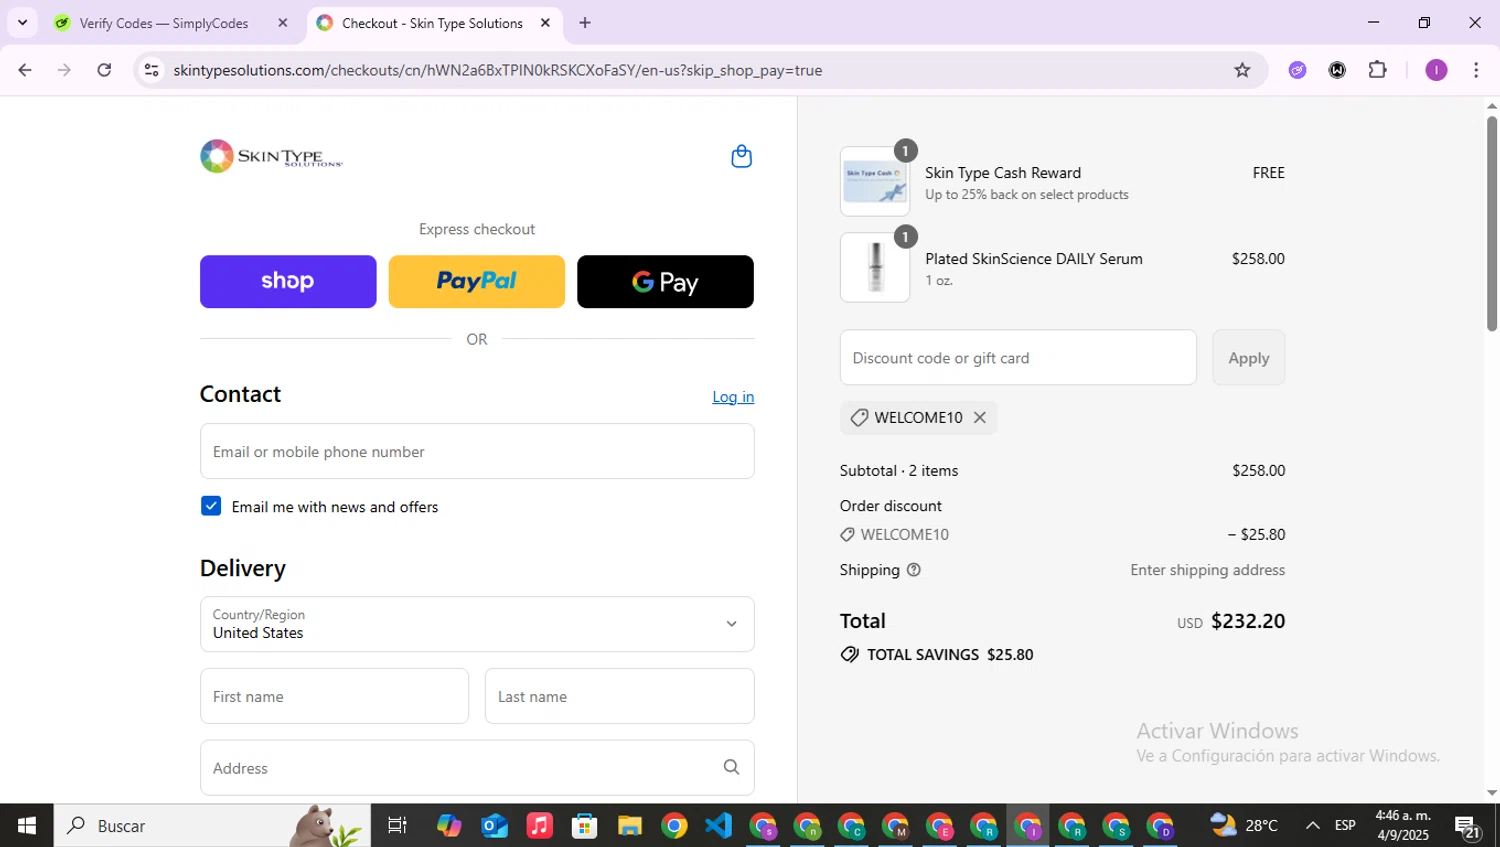Reload the checkout page
This screenshot has width=1500, height=847.
pos(104,70)
